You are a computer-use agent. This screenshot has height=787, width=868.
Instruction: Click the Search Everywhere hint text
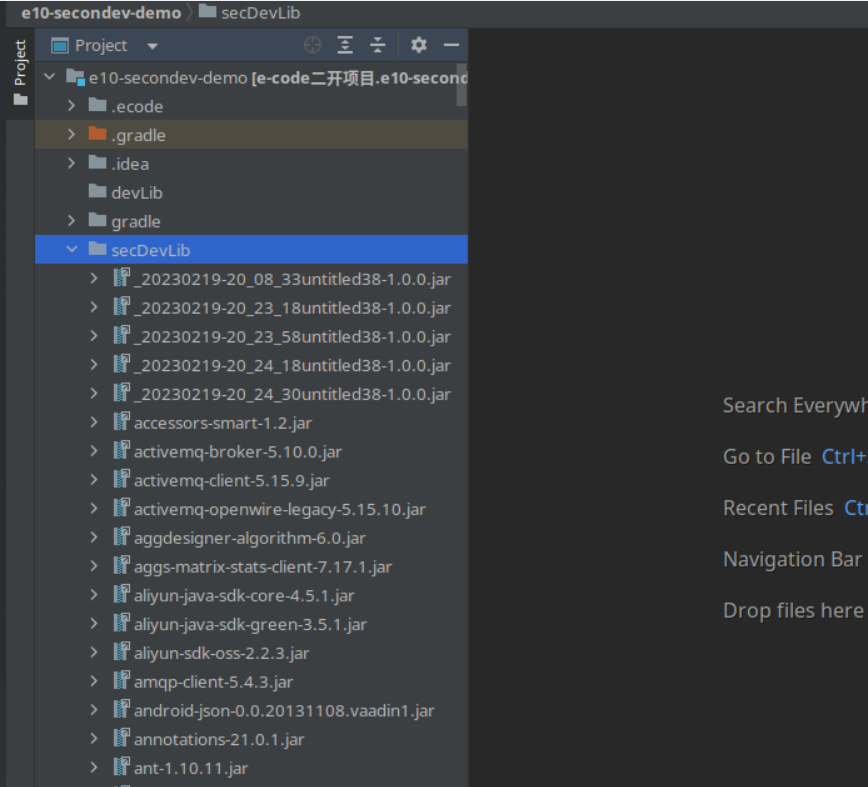[x=795, y=406]
